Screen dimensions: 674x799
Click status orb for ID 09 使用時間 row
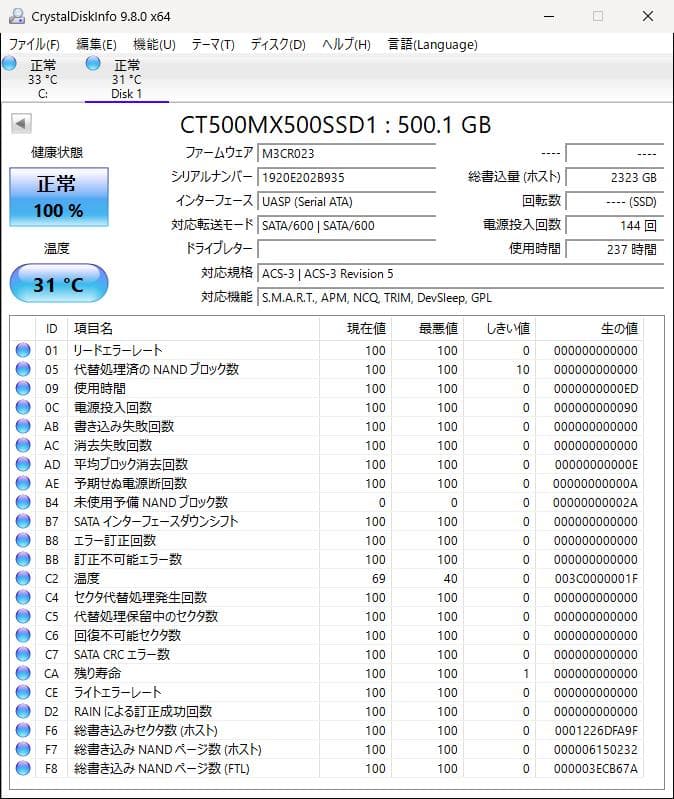[23, 388]
